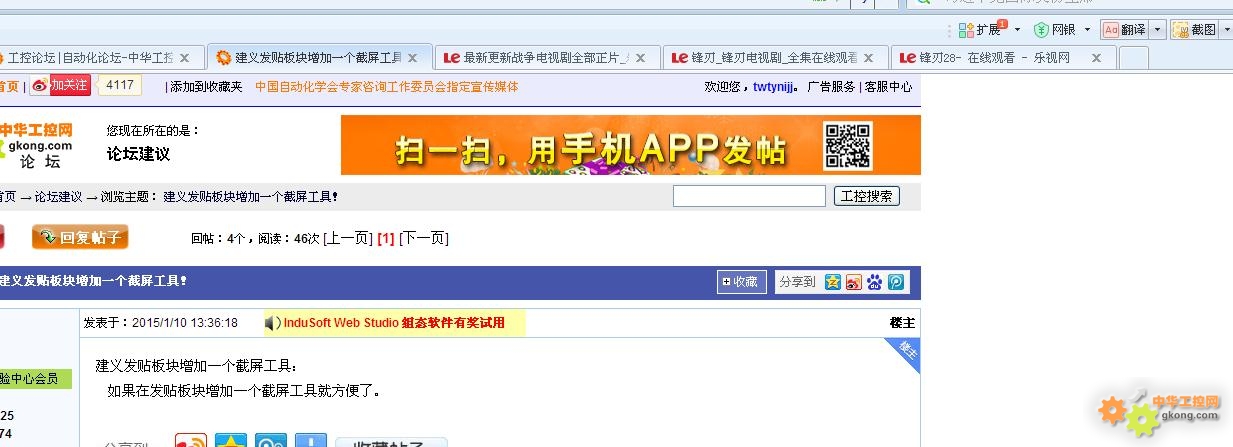Image resolution: width=1233 pixels, height=447 pixels.
Task: Close the 锋刃_锋刃电视剧 tab
Action: (868, 58)
